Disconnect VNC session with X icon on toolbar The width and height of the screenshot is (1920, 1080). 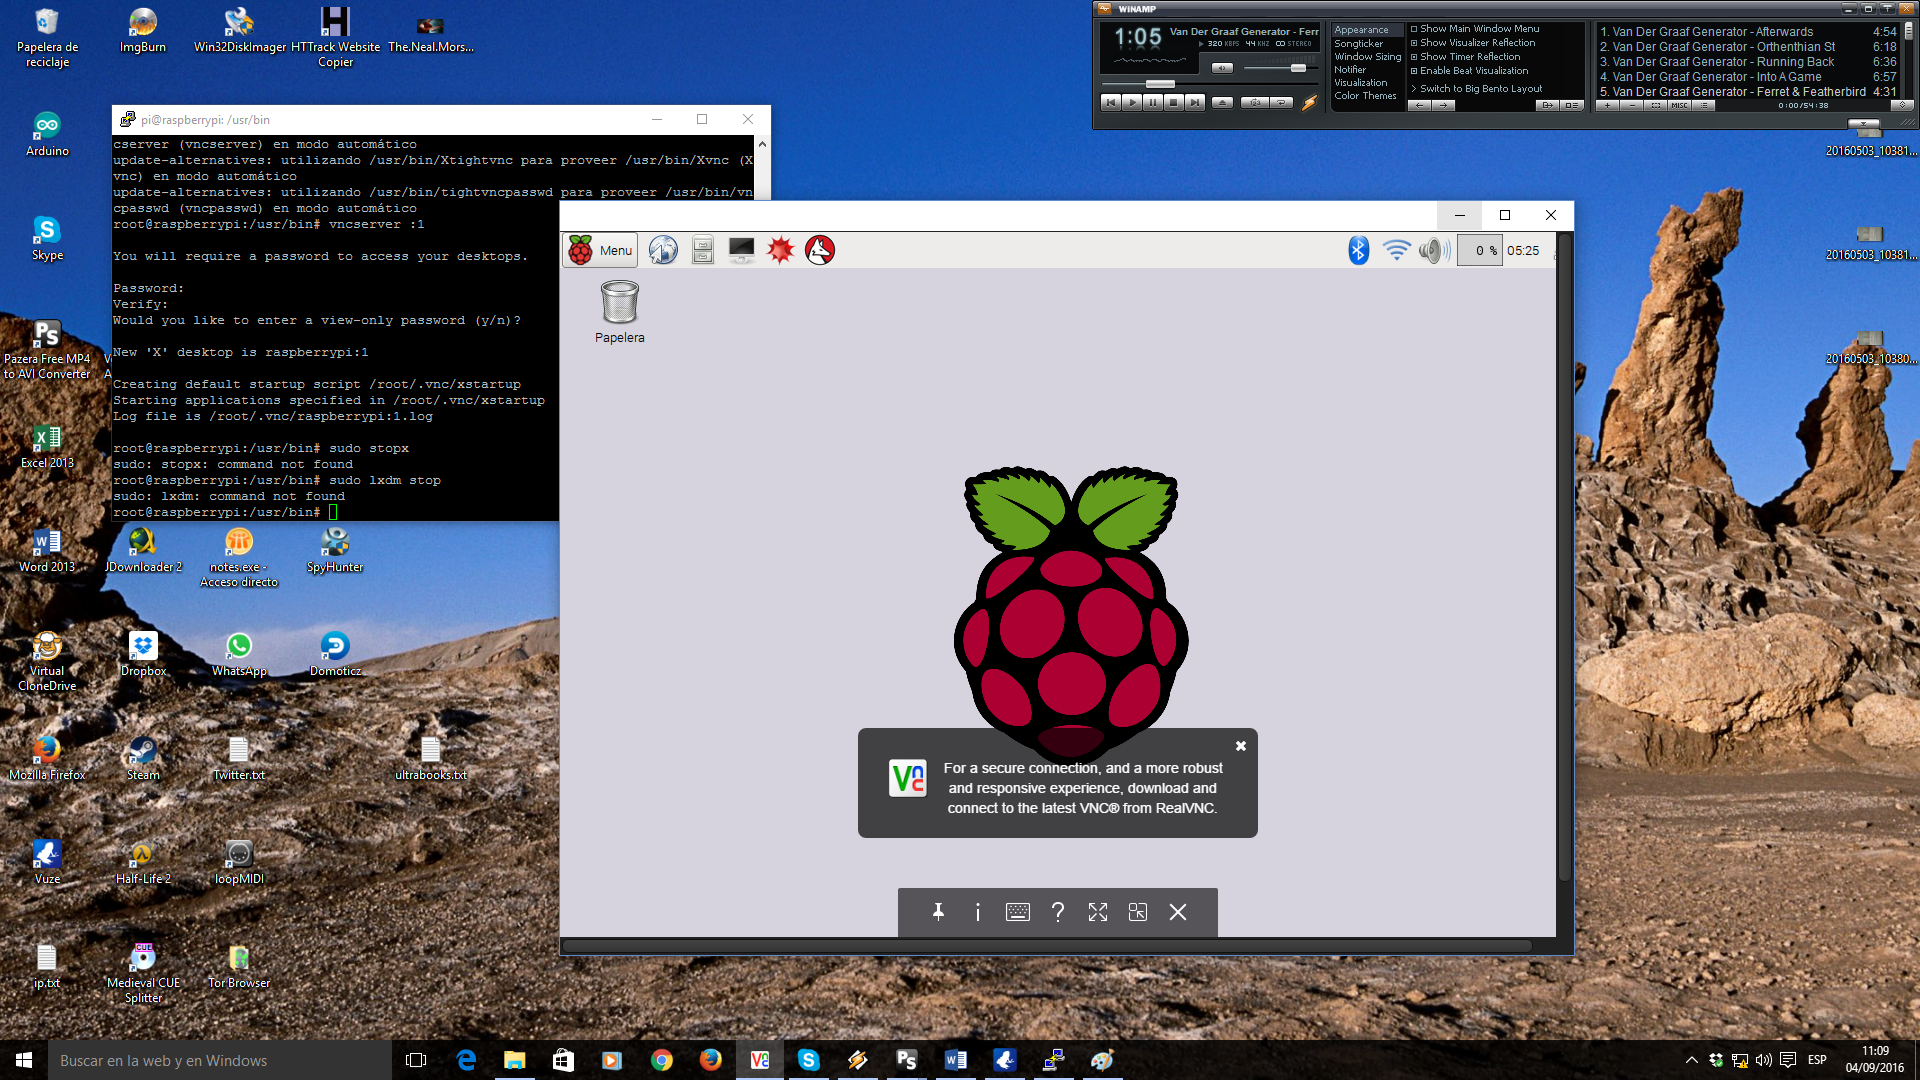1178,912
